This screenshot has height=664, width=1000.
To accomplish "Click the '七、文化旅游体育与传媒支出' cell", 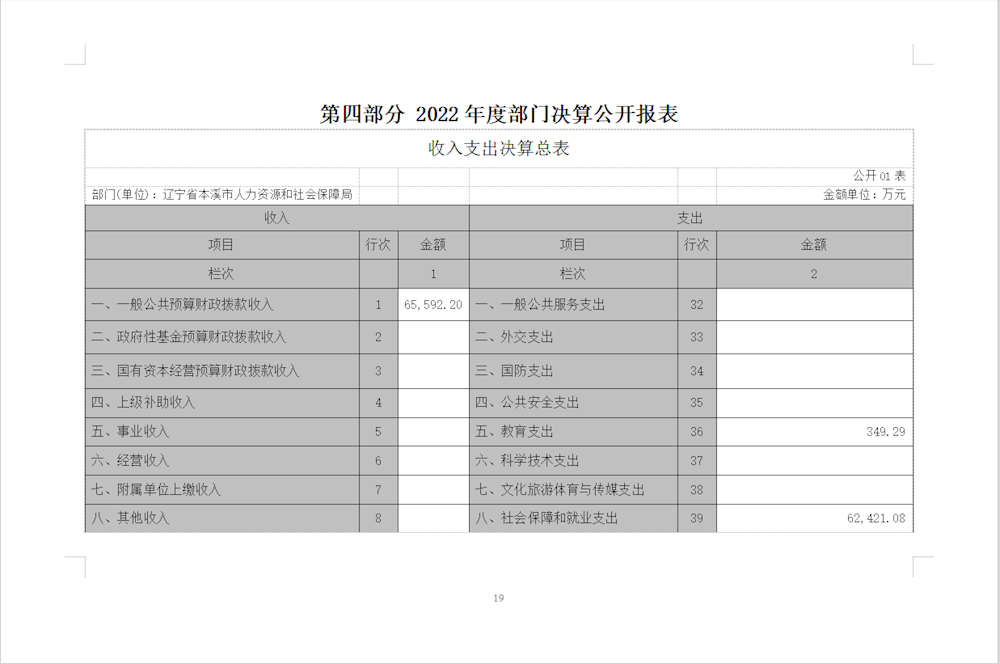I will (573, 490).
